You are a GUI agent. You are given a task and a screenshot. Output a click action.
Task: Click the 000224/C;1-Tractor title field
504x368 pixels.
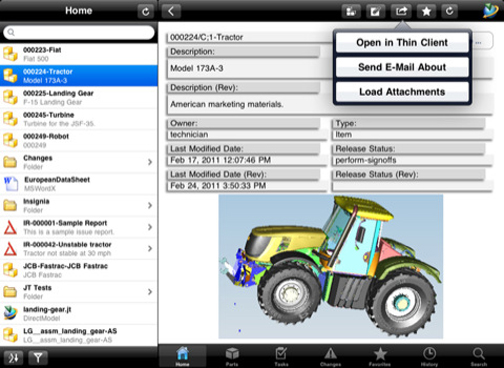coord(206,37)
